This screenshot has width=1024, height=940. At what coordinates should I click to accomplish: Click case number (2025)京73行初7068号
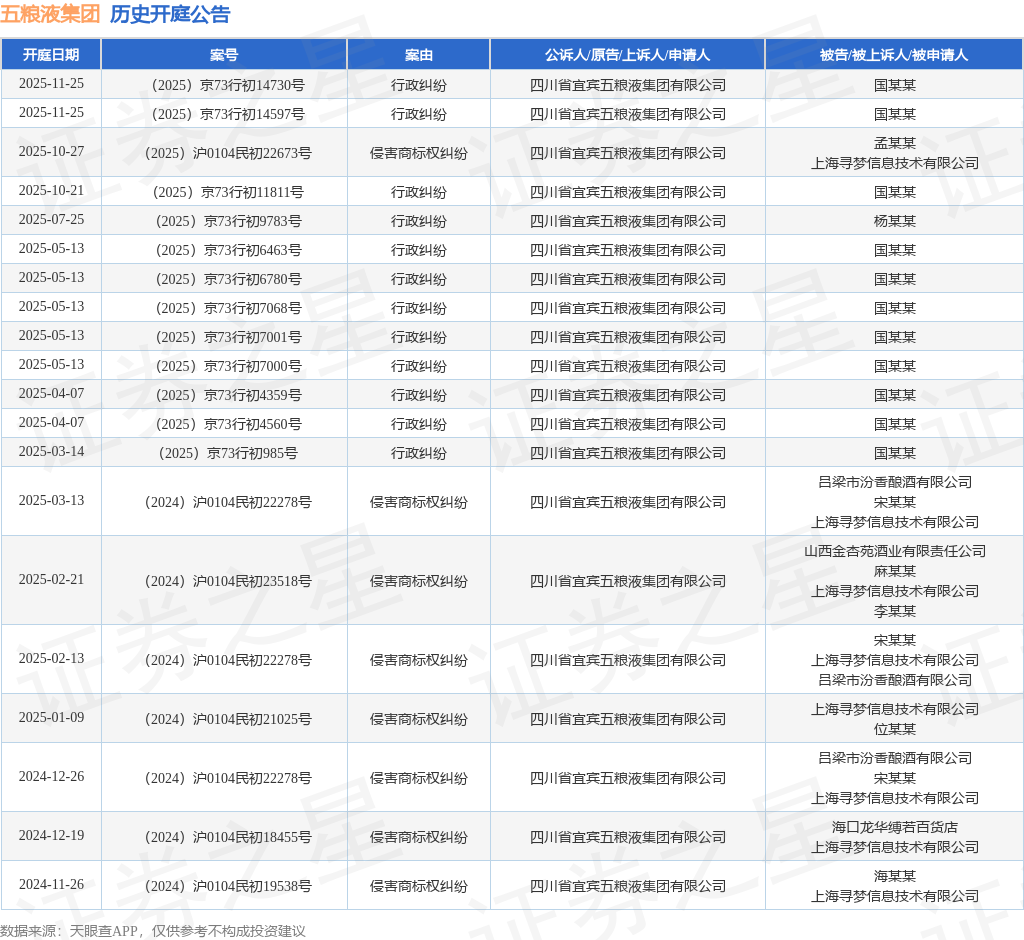point(224,308)
